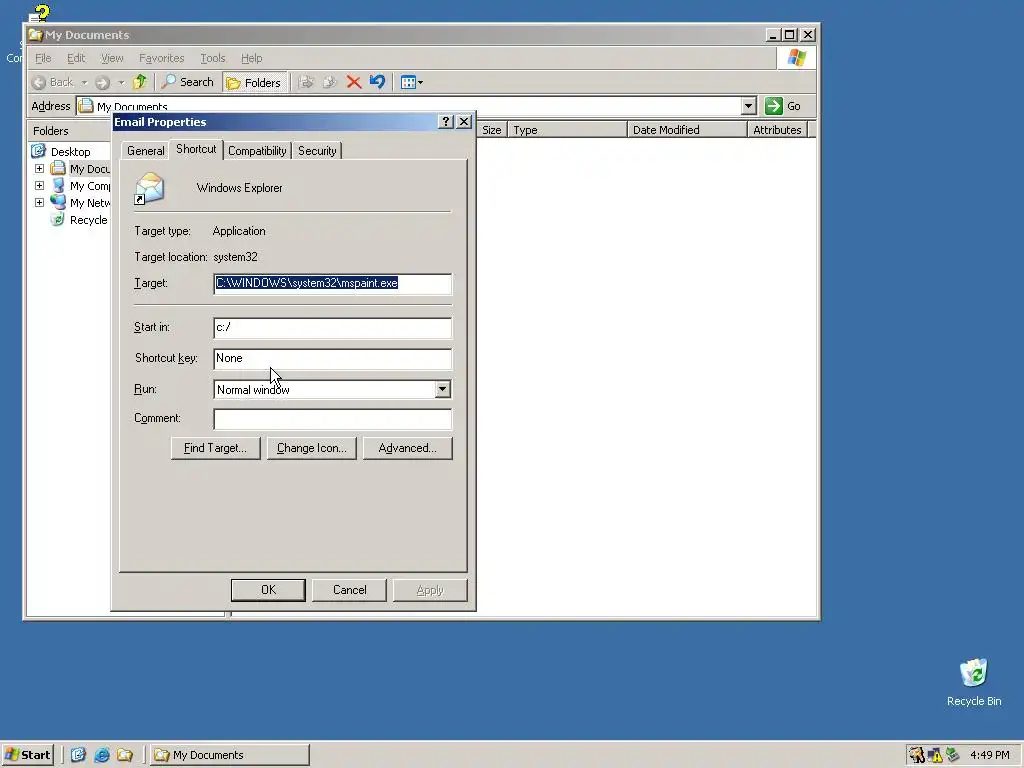Open the Recycle Bin desktop icon

(x=974, y=682)
